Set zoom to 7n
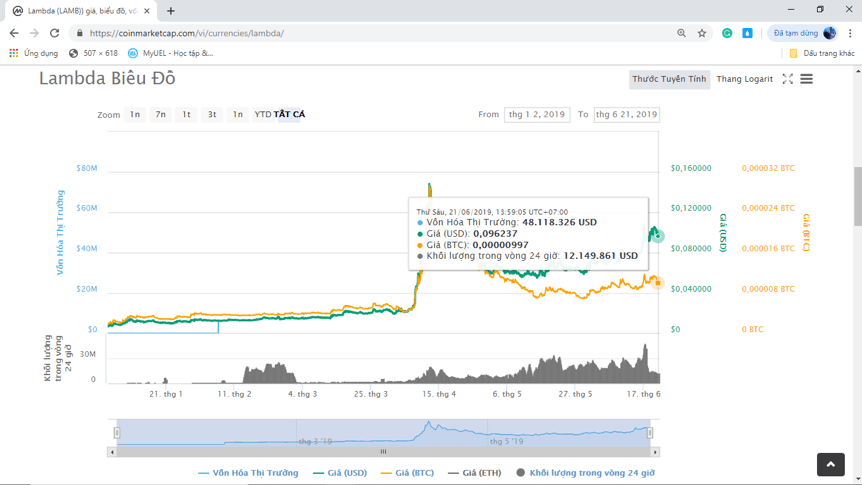Image resolution: width=862 pixels, height=485 pixels. 161,114
